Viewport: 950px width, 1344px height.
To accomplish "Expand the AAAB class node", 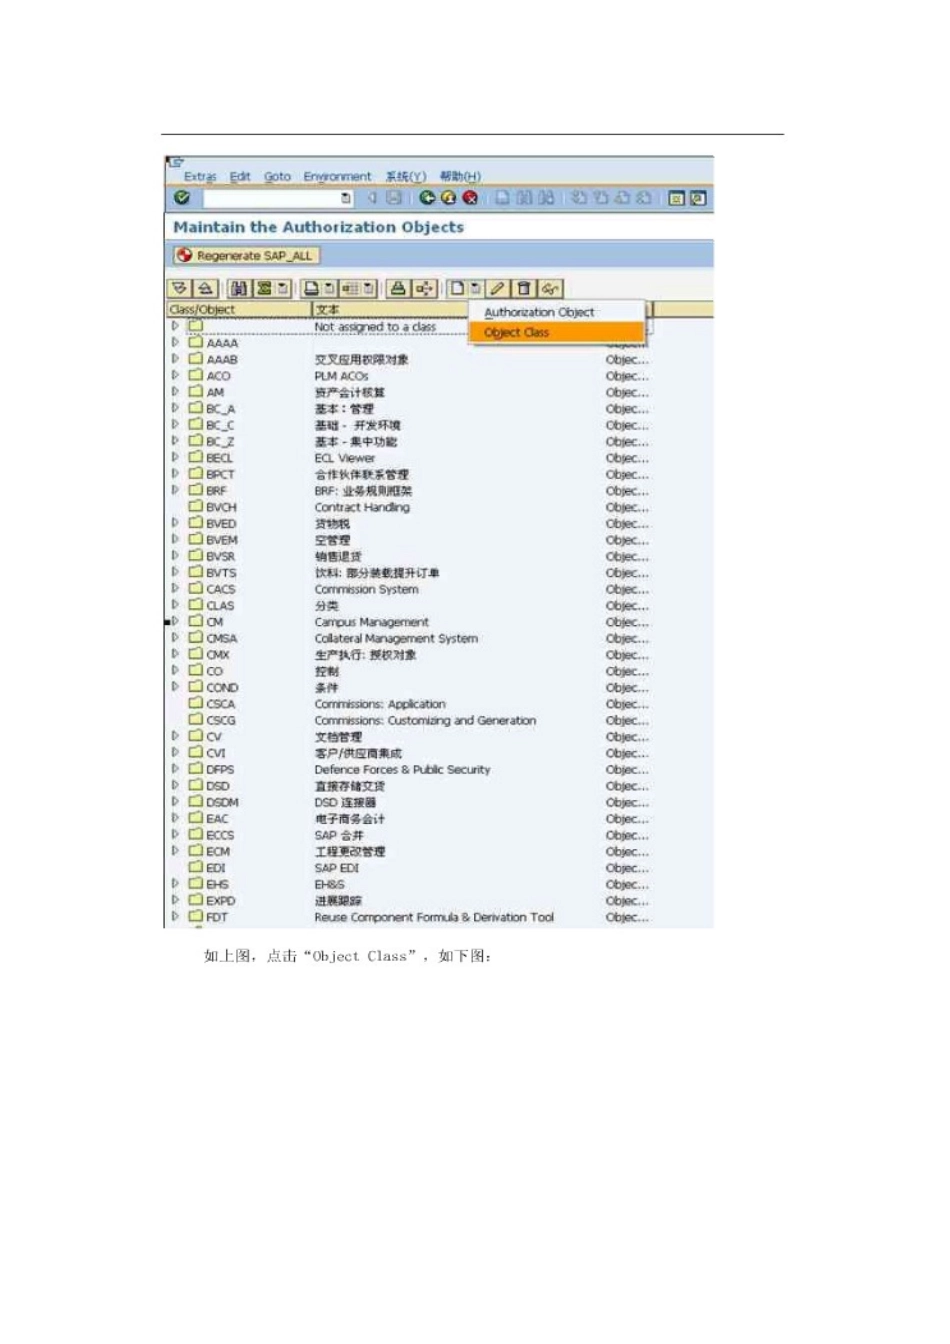I will [175, 358].
